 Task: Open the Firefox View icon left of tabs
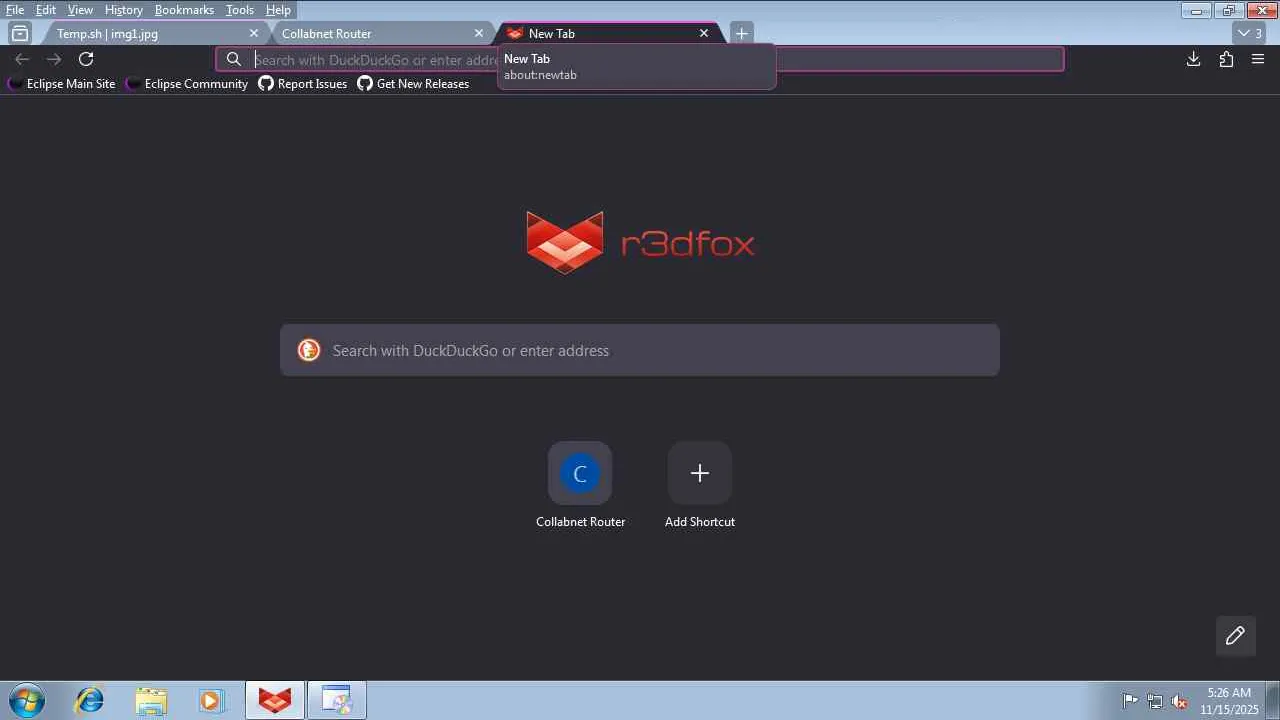pyautogui.click(x=20, y=33)
